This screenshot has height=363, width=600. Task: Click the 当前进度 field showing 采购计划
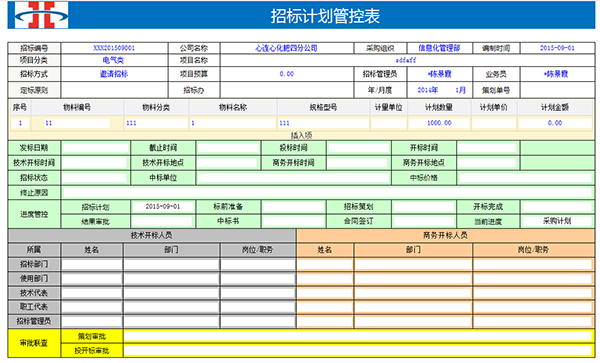click(557, 221)
